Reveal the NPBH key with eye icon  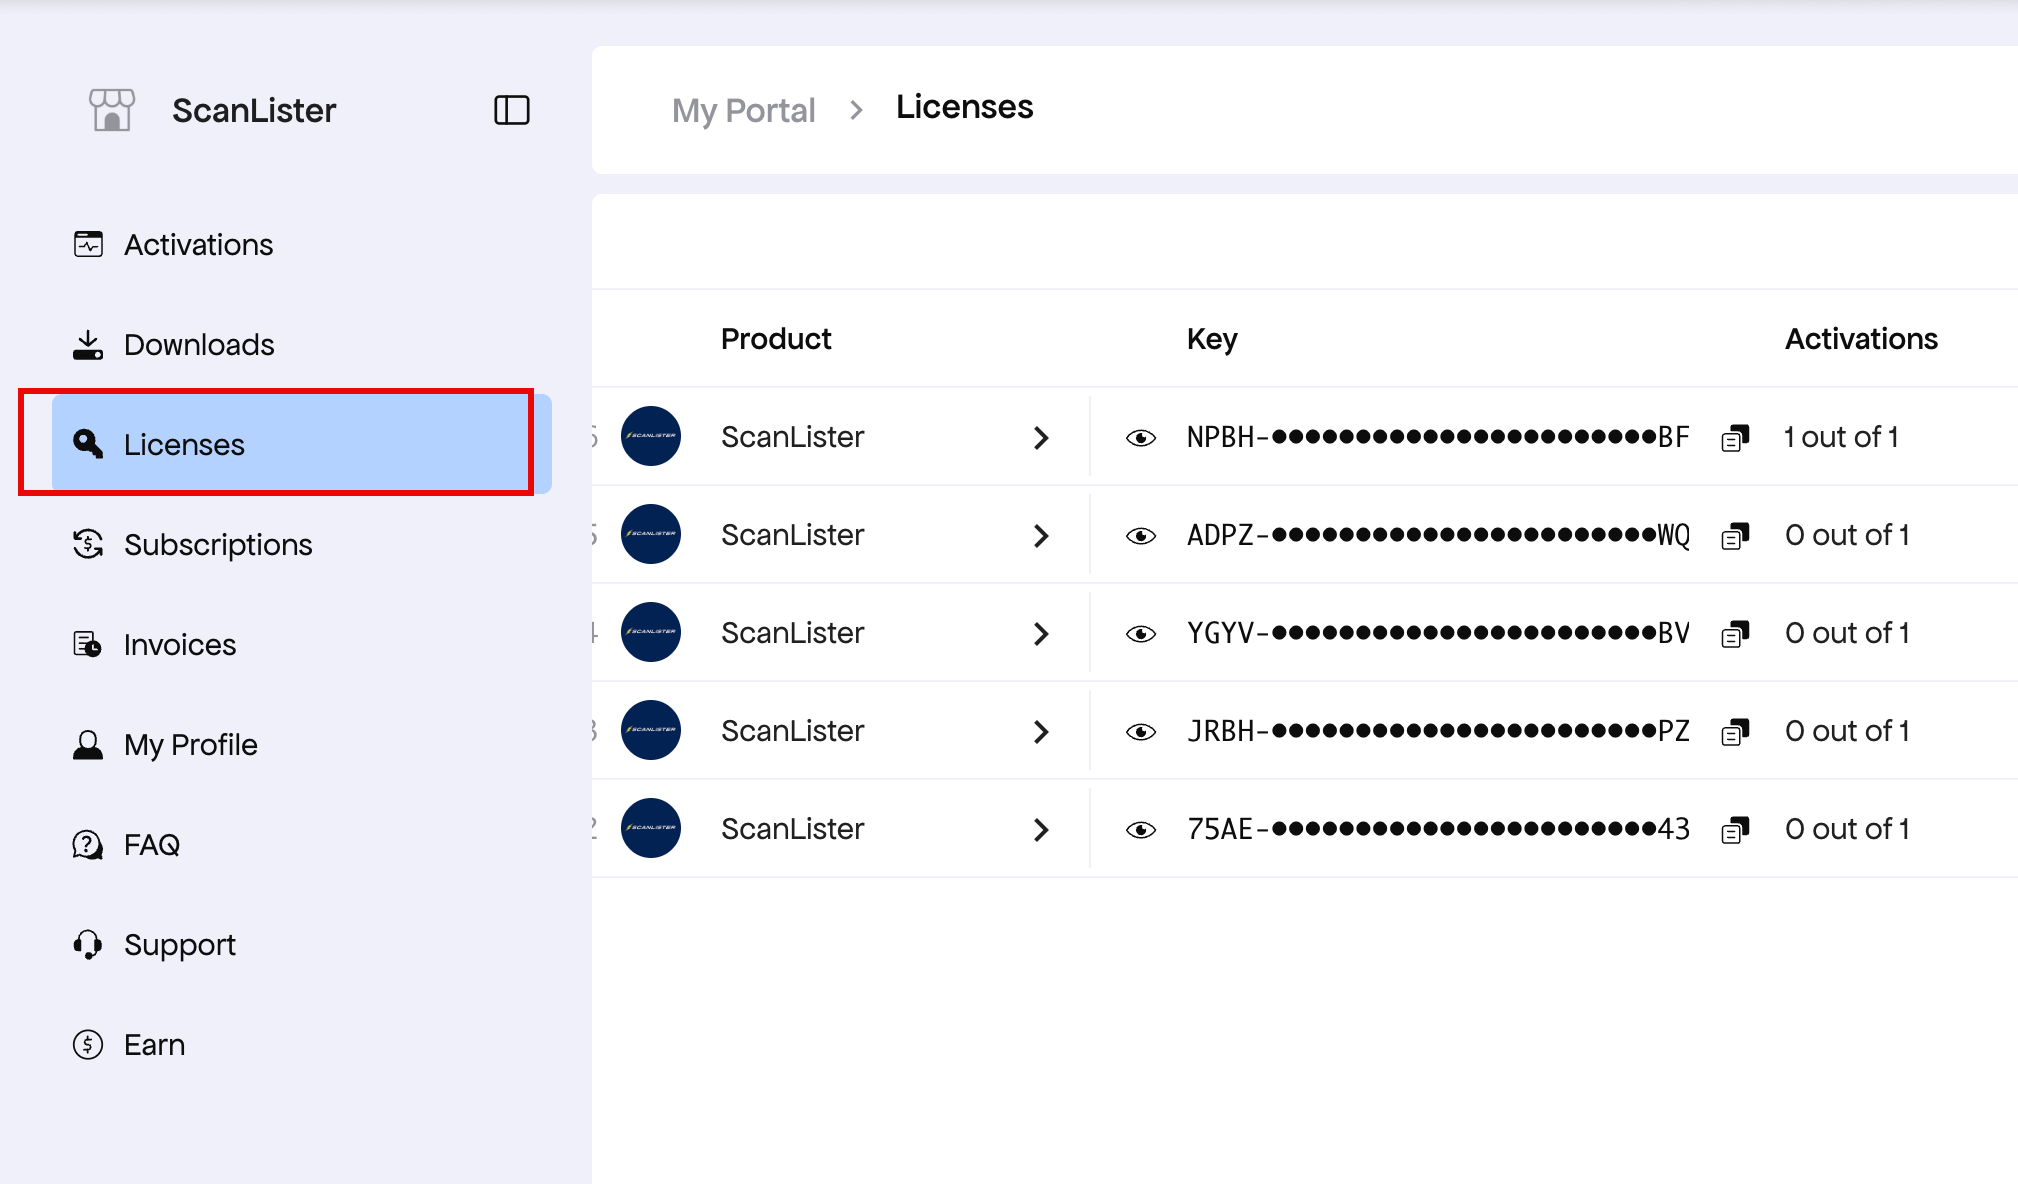click(x=1141, y=438)
